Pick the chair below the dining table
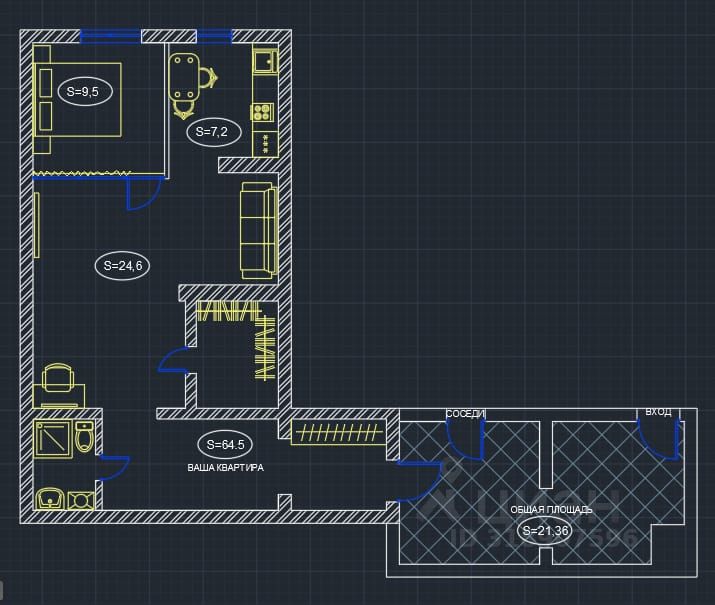This screenshot has height=605, width=715. click(x=183, y=110)
